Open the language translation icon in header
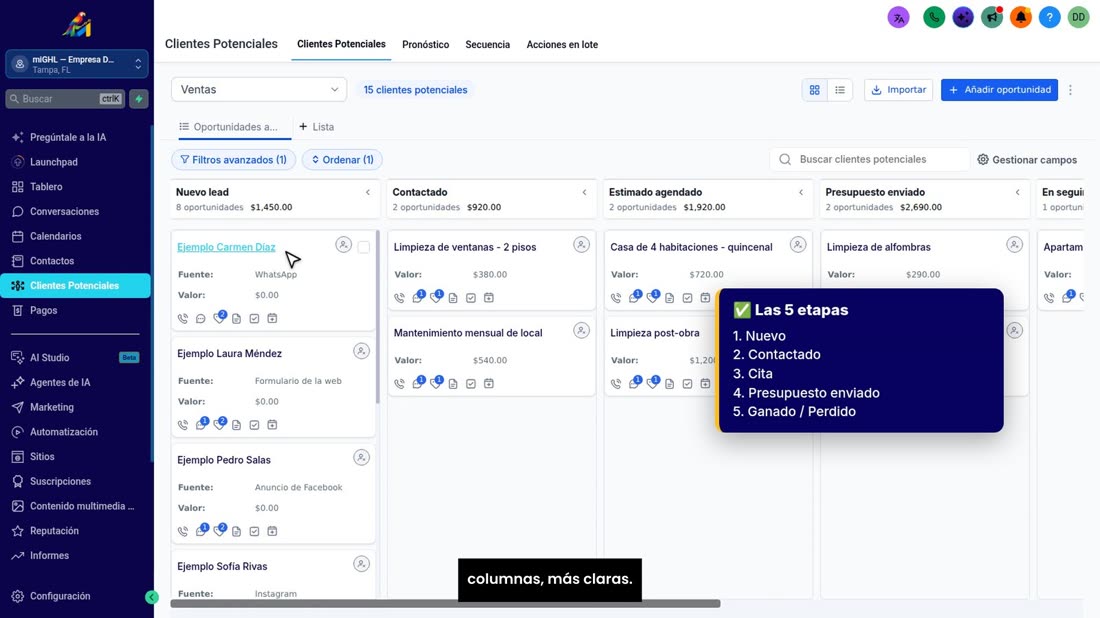 coord(898,18)
